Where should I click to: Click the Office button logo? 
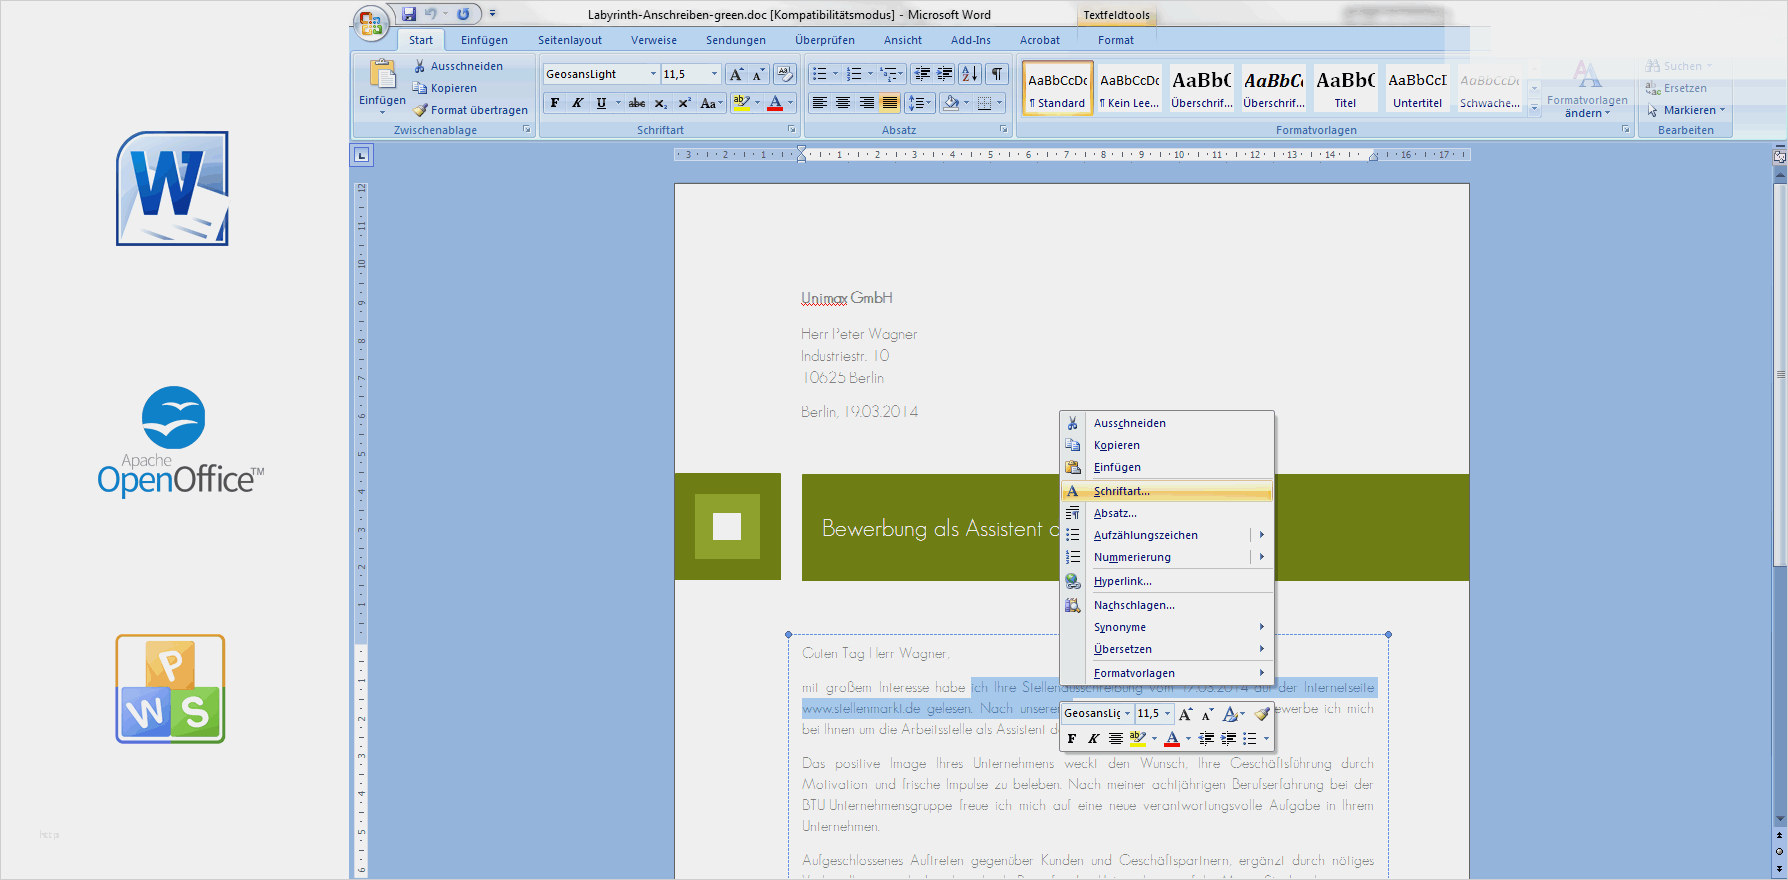(x=370, y=22)
